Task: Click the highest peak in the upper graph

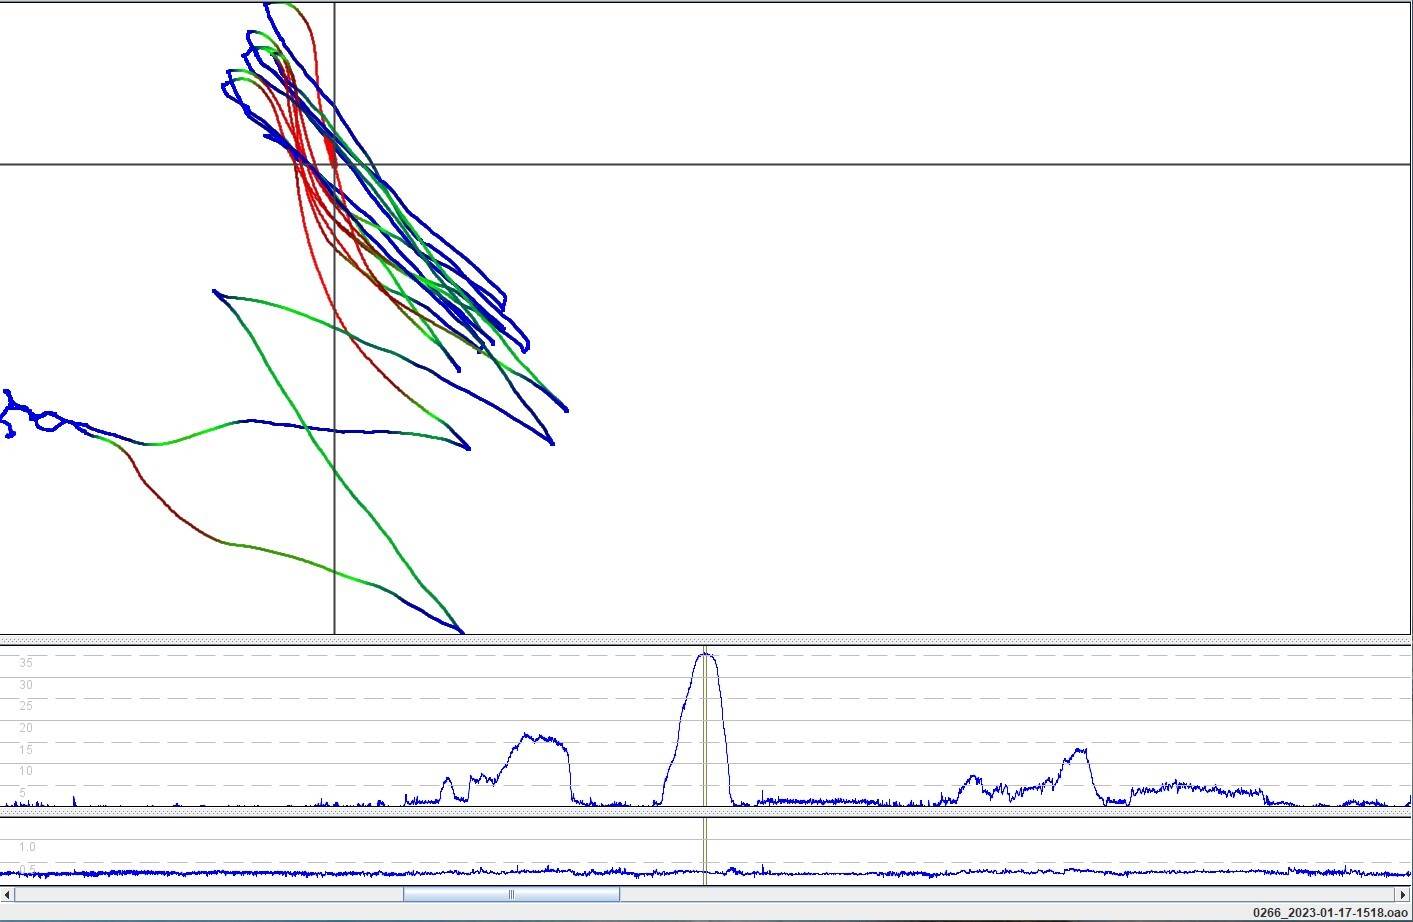Action: 706,655
